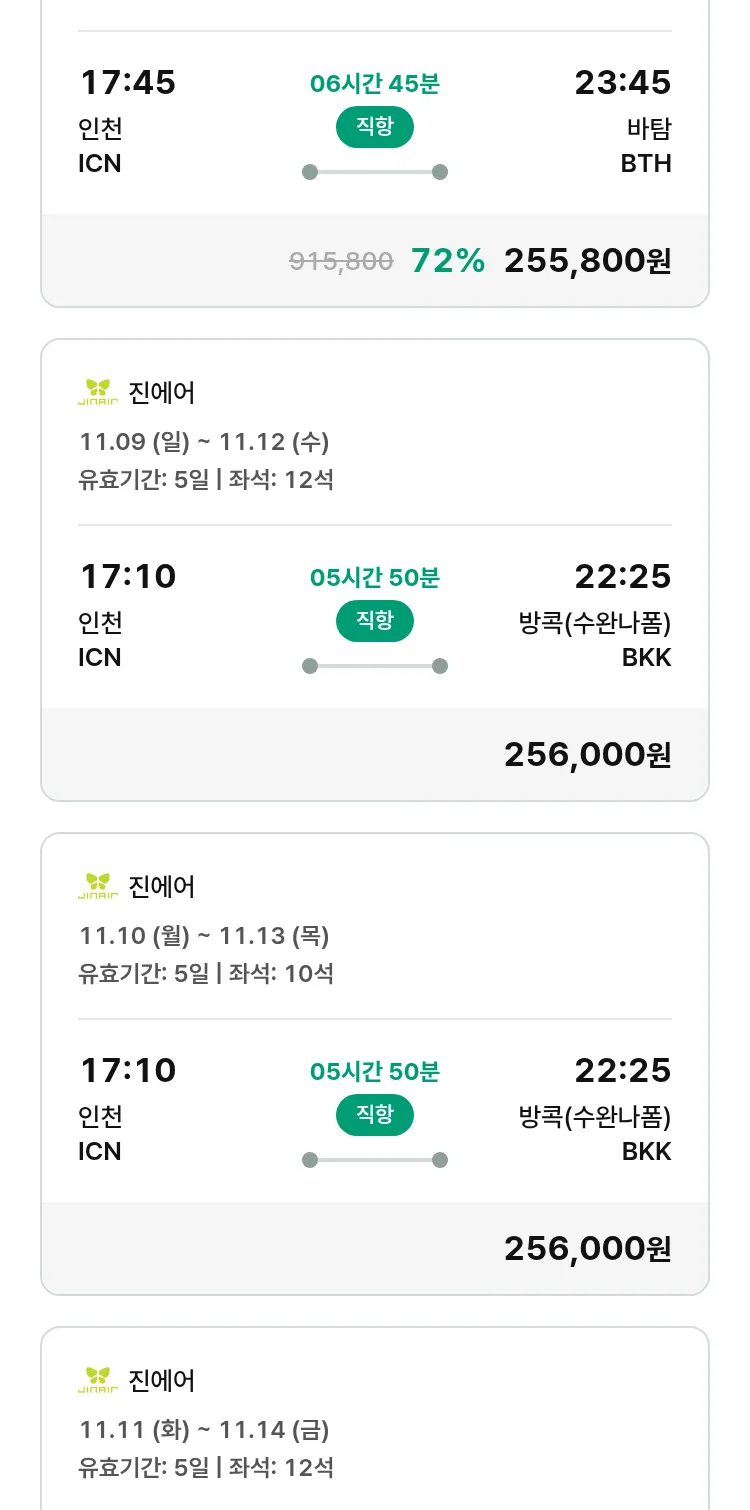
Task: Click the Jin Air logo on the 11.11 flight
Action: point(98,1380)
